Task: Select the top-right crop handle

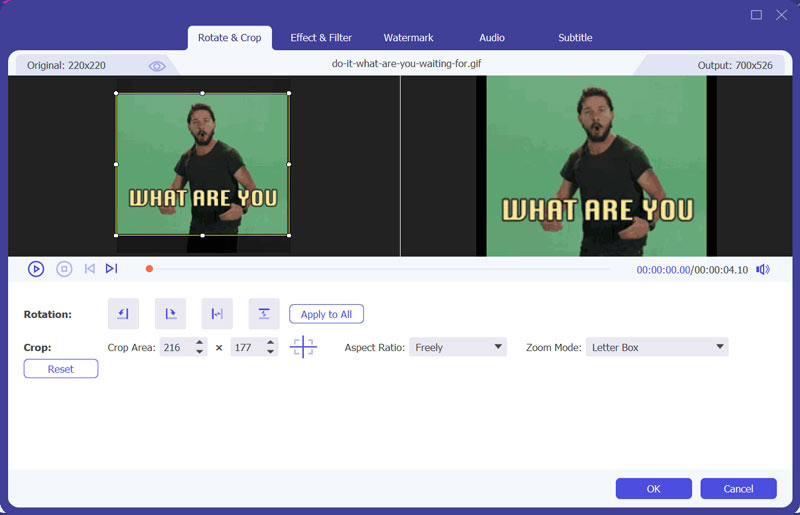Action: coord(289,93)
